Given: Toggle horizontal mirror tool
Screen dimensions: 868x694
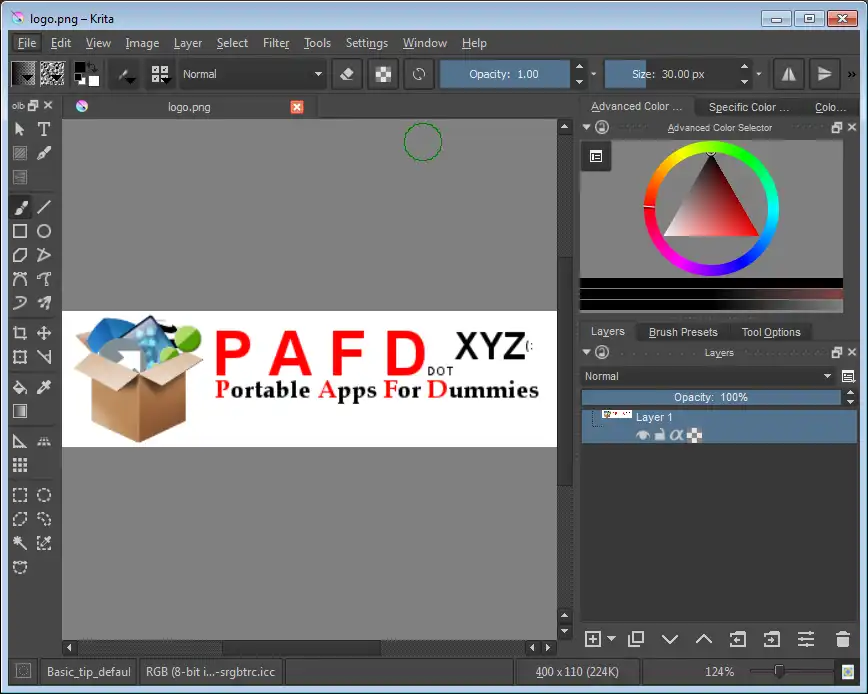Looking at the screenshot, I should point(788,74).
